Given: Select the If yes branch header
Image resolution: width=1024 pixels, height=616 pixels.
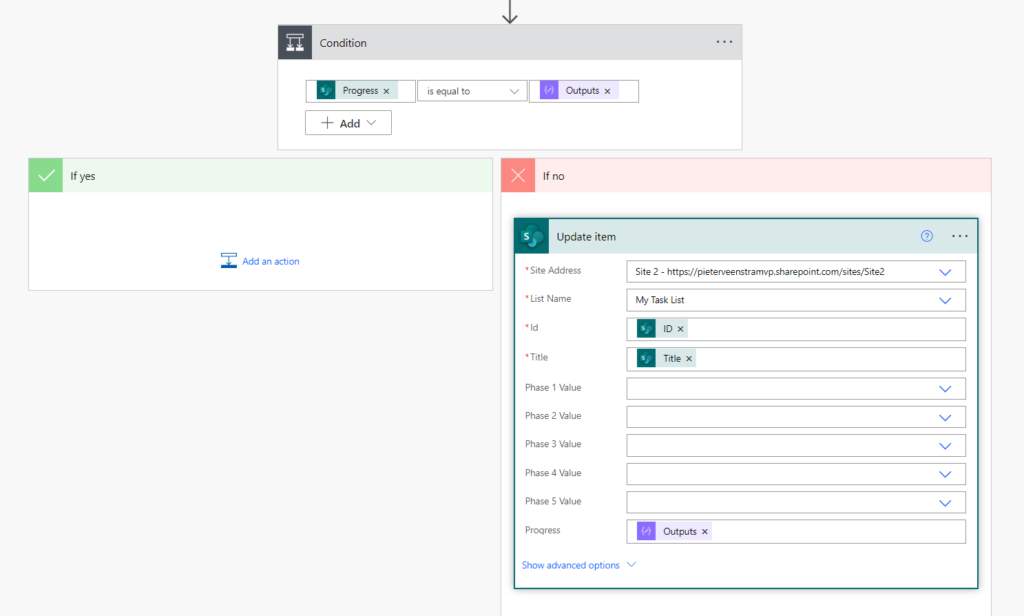Looking at the screenshot, I should (x=261, y=176).
